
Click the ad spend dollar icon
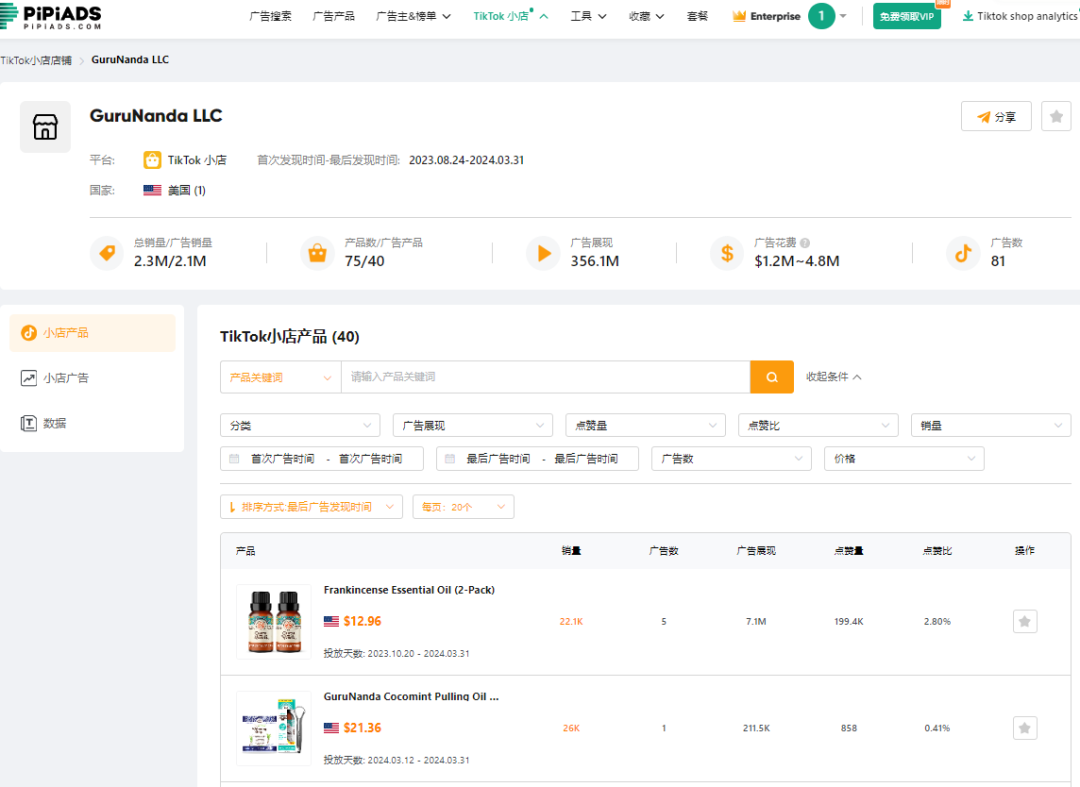(727, 253)
